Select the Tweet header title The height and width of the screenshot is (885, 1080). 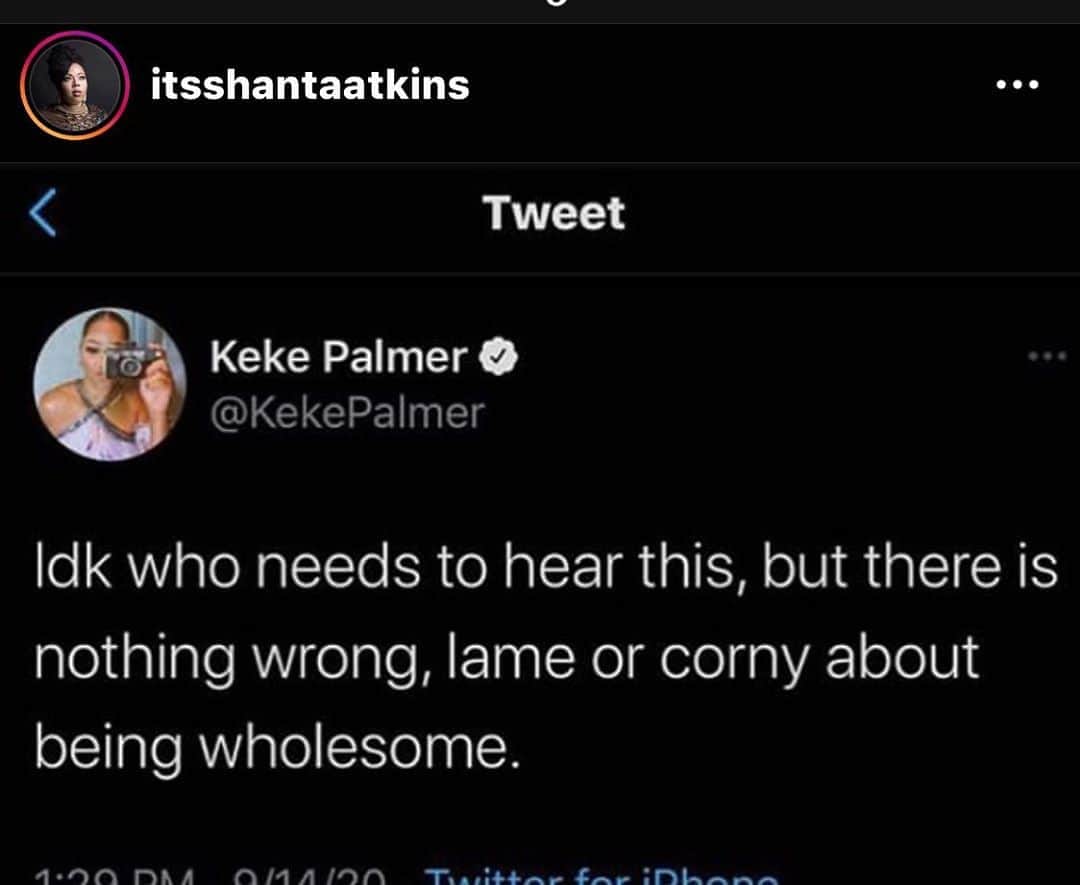tap(554, 213)
